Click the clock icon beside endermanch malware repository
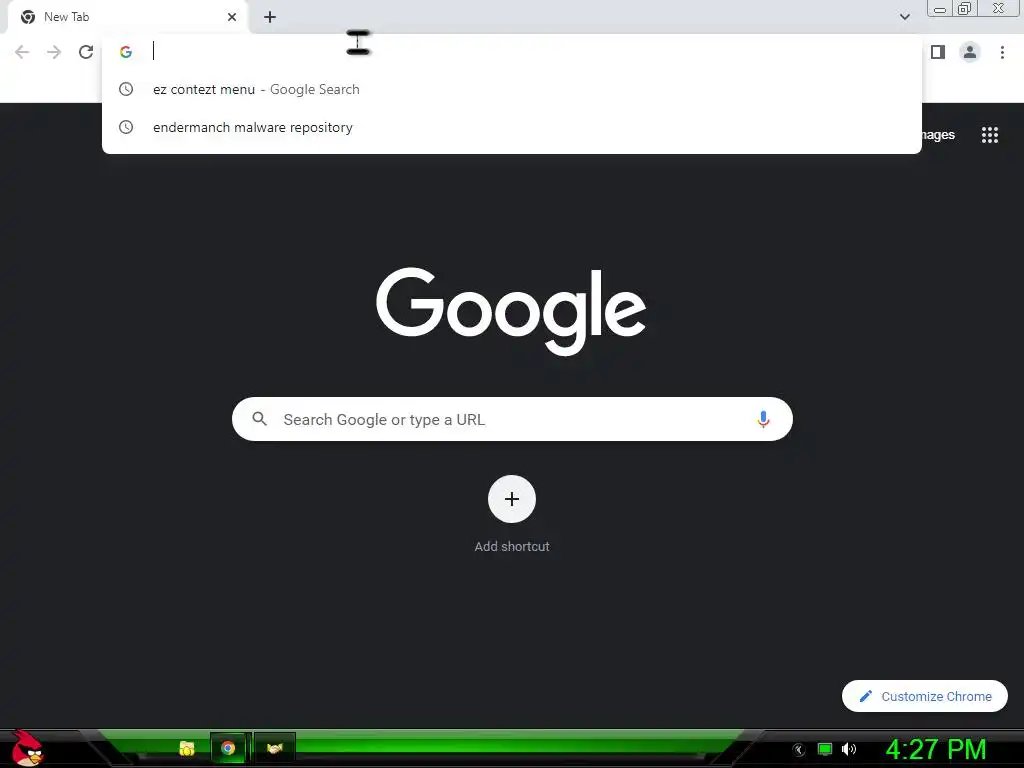Image resolution: width=1024 pixels, height=768 pixels. 126,127
